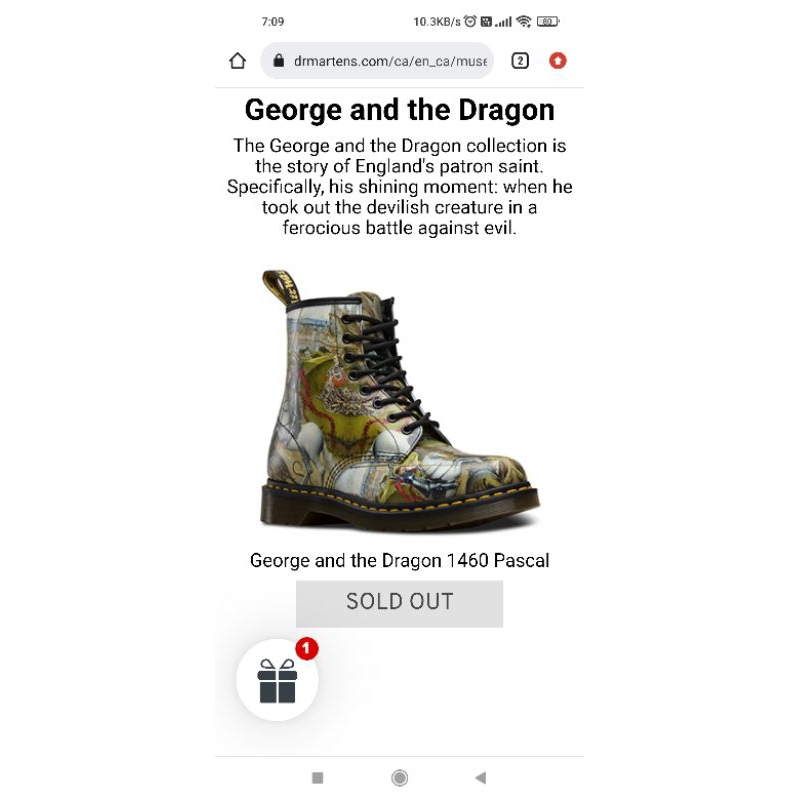Tap the red notification badge on gift
This screenshot has height=800, width=800.
coord(307,648)
